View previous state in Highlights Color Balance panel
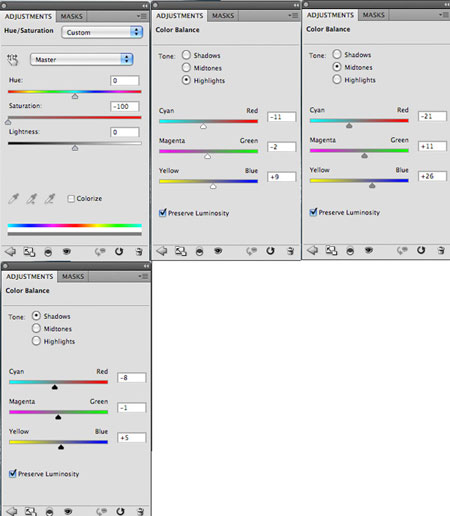Image resolution: width=450 pixels, height=516 pixels. (252, 251)
